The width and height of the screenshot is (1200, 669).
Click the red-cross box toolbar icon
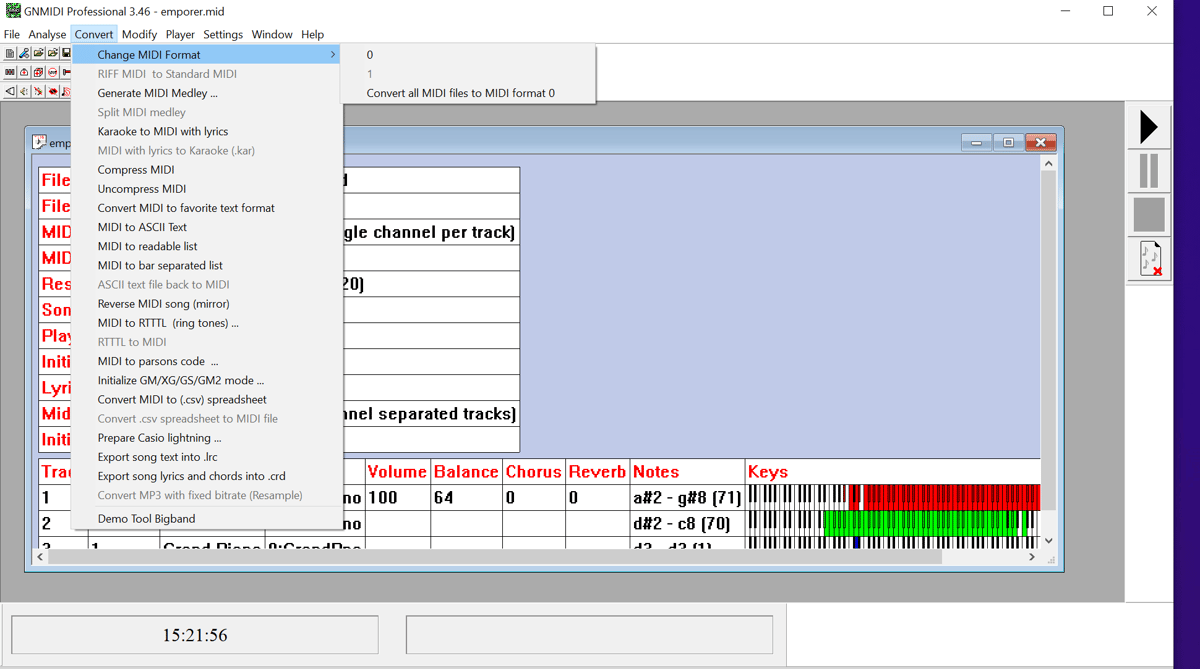(x=38, y=72)
